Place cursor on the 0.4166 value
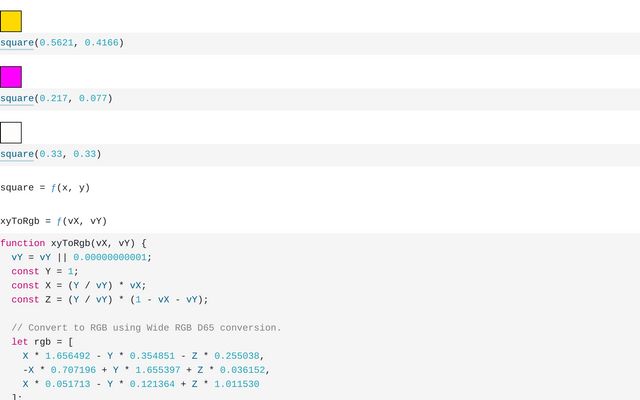Viewport: 640px width, 400px height. pos(101,43)
